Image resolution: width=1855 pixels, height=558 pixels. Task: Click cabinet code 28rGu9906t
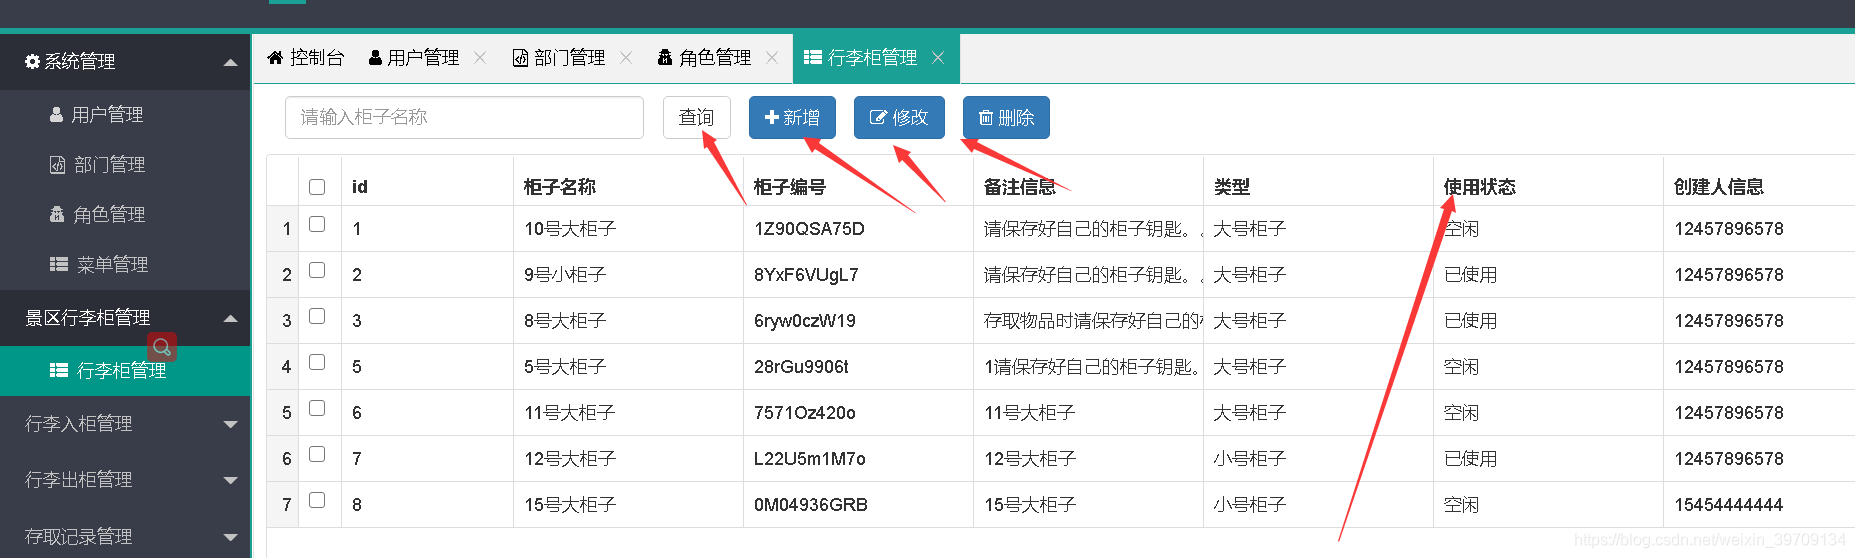point(801,367)
